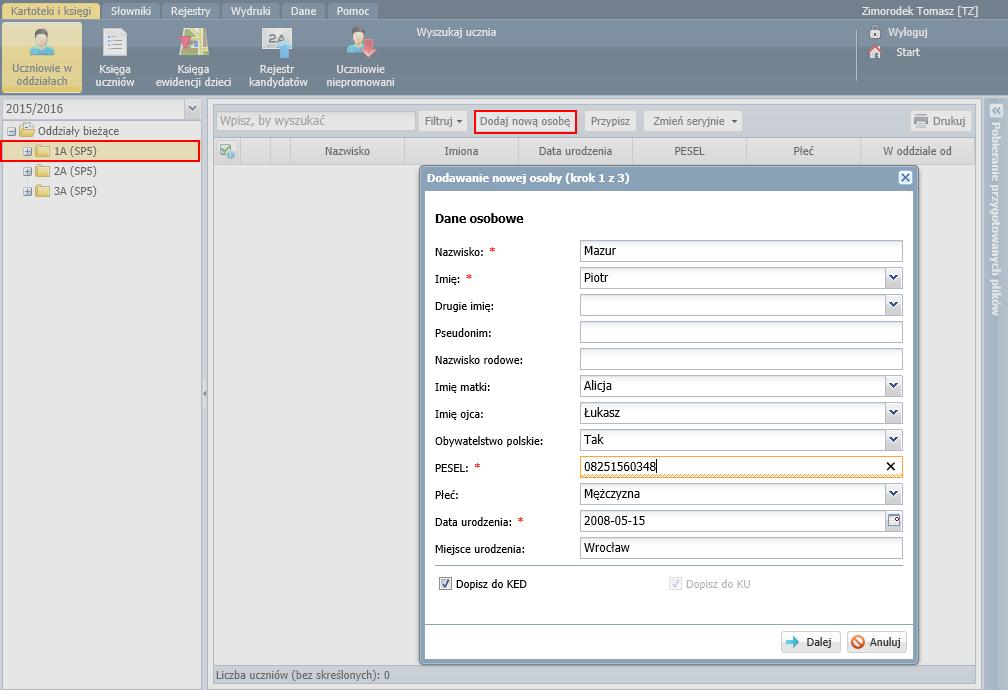The width and height of the screenshot is (1008, 690).
Task: Click the left panel splitter collapse handle
Action: point(204,392)
